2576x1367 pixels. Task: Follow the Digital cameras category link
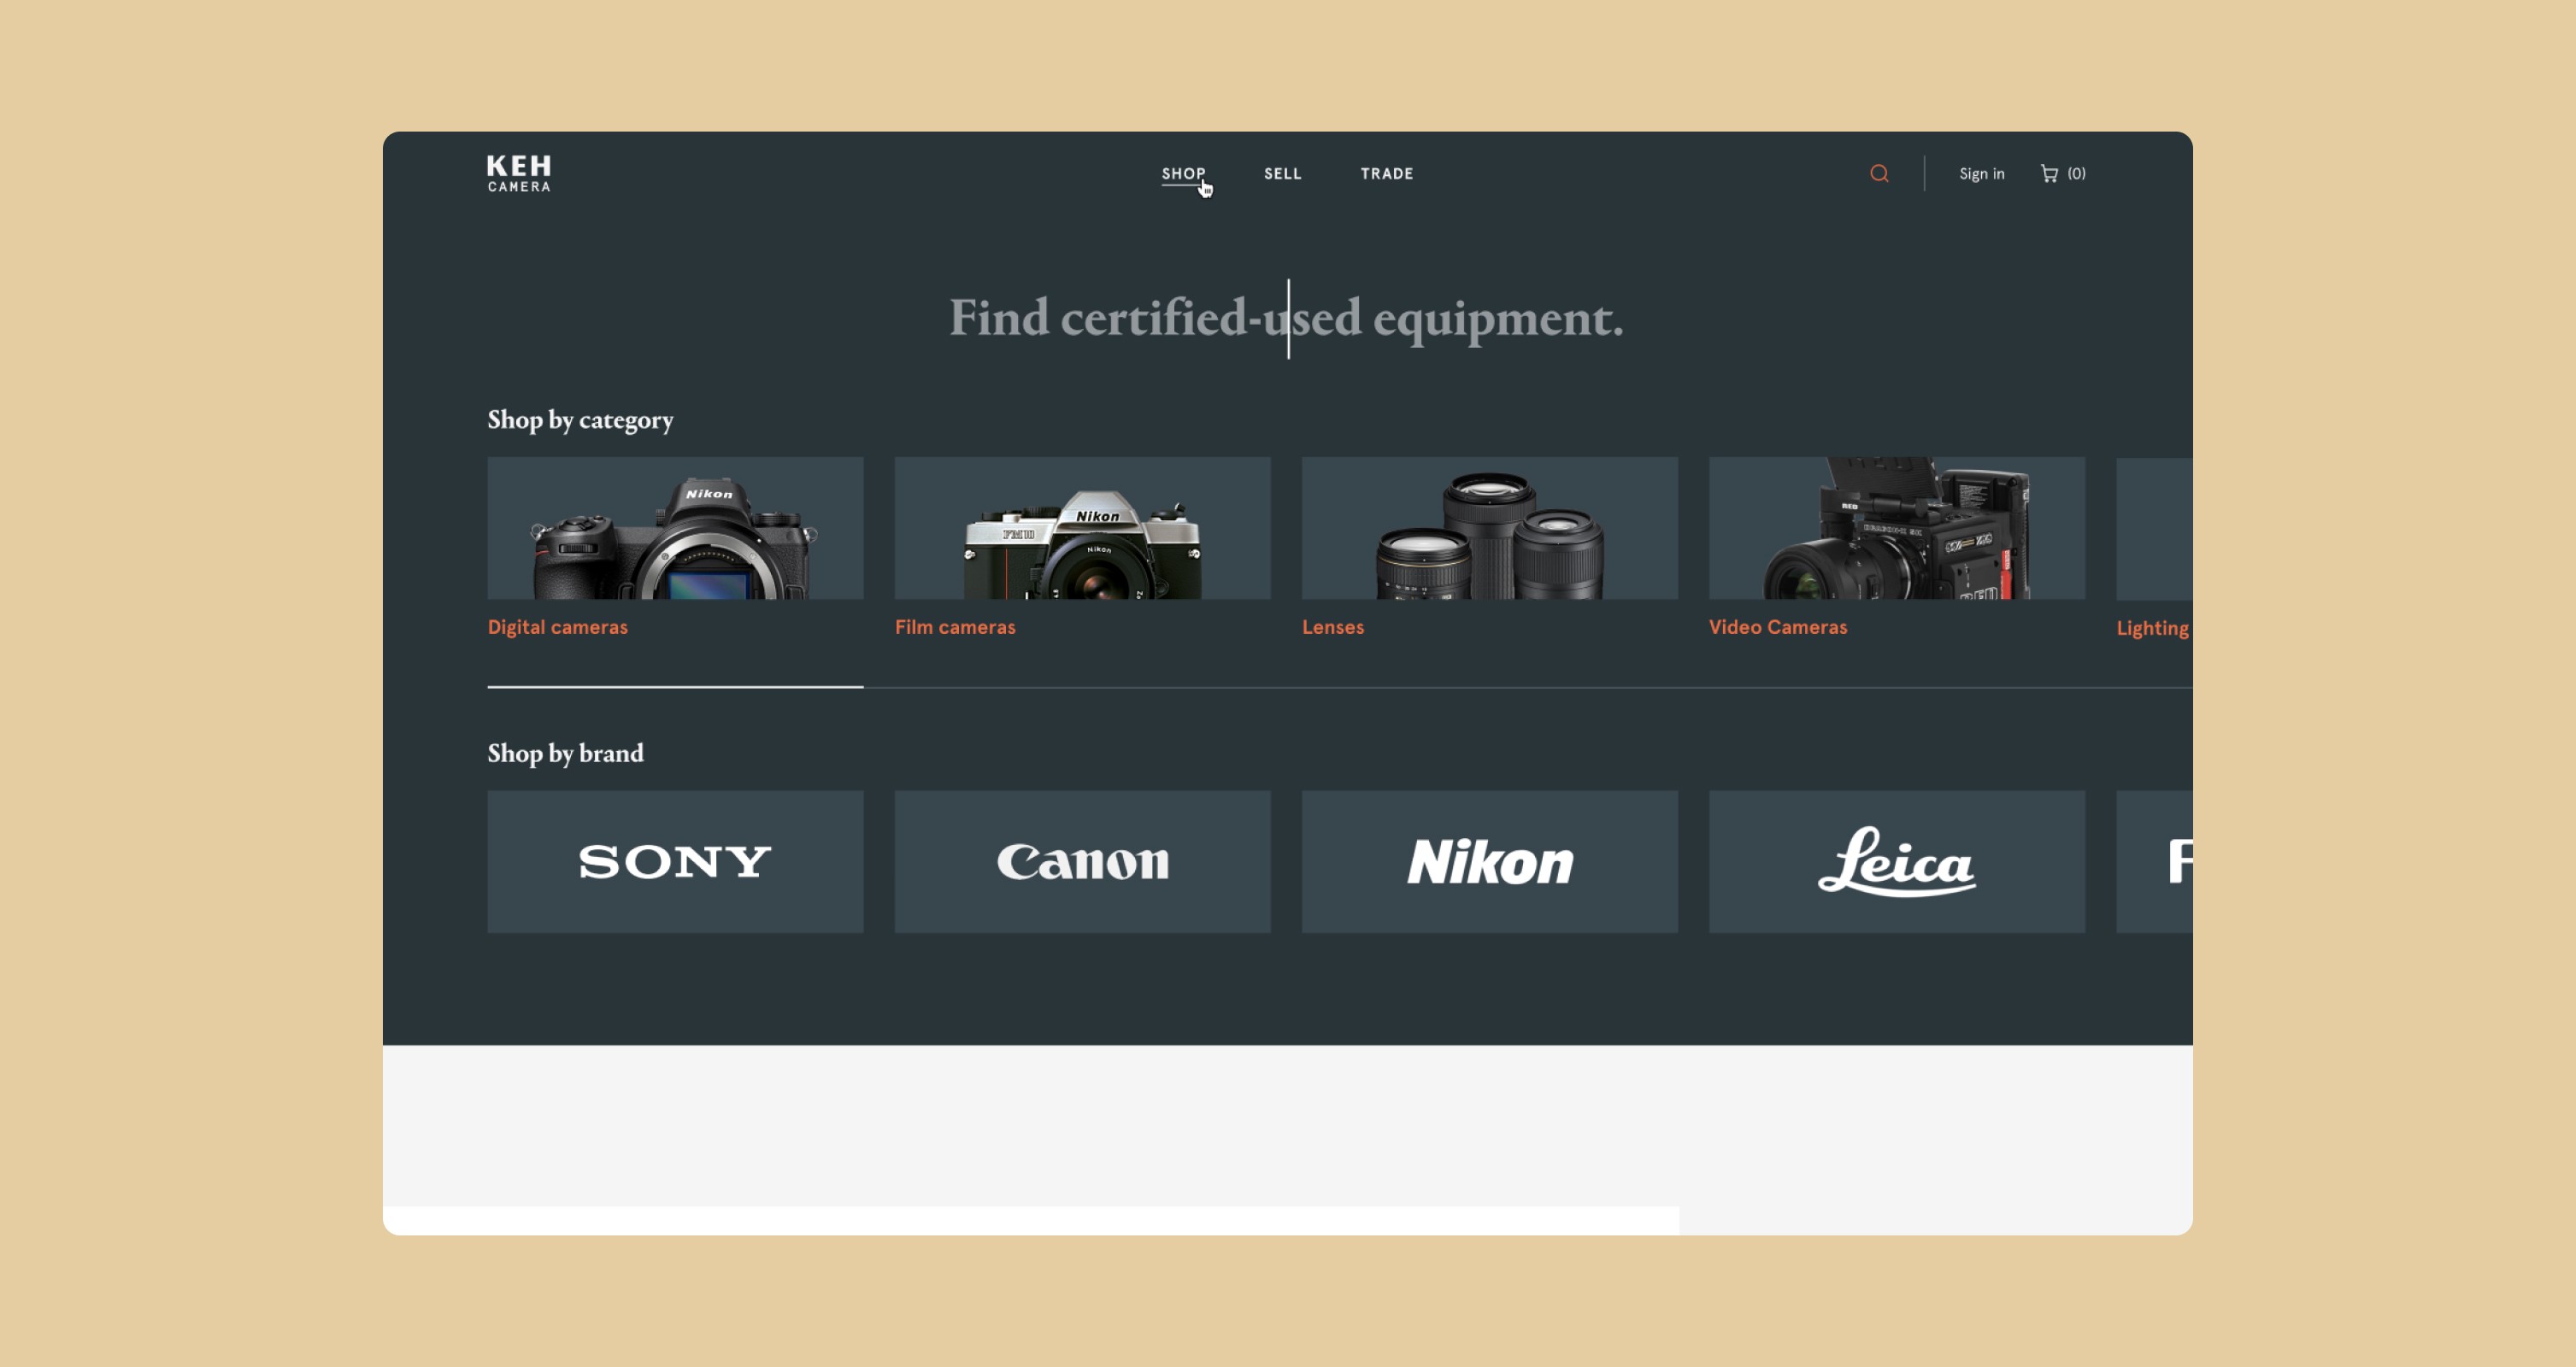557,627
